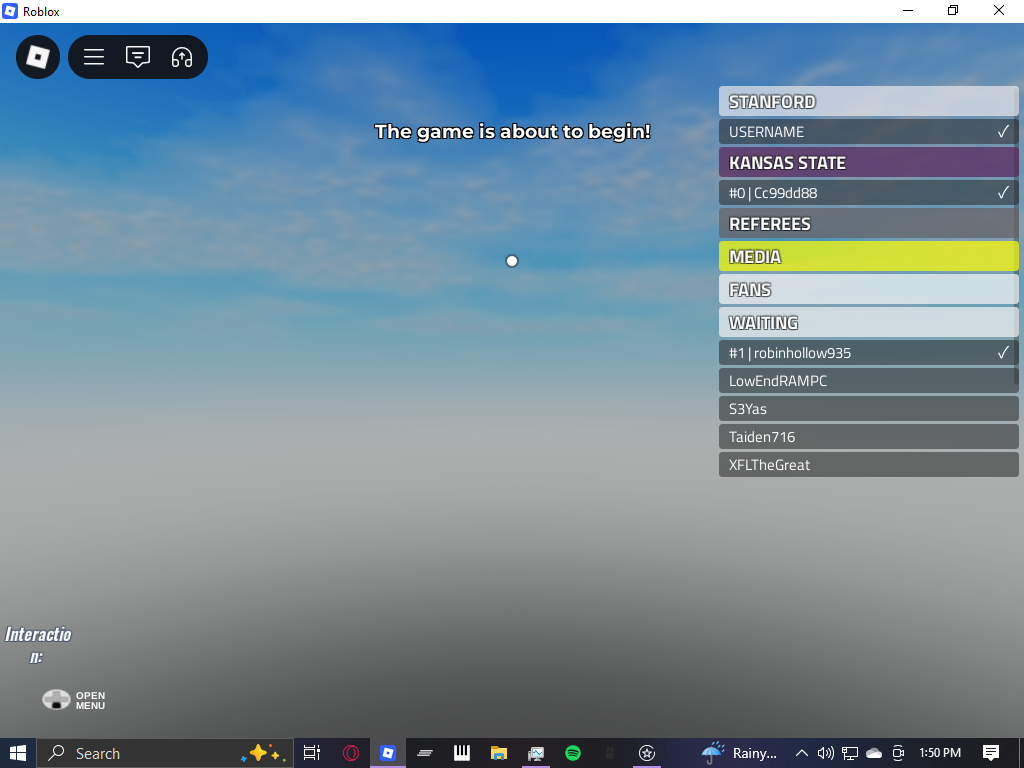Open the piano app in taskbar
The height and width of the screenshot is (768, 1024).
click(x=462, y=753)
